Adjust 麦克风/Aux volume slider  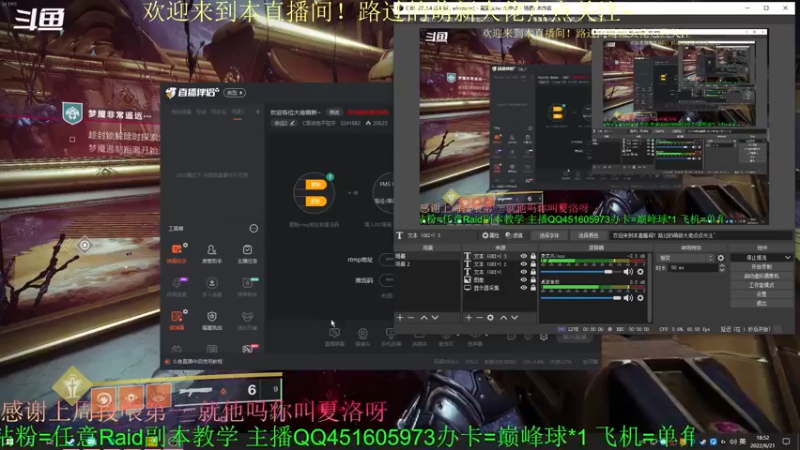(581, 272)
